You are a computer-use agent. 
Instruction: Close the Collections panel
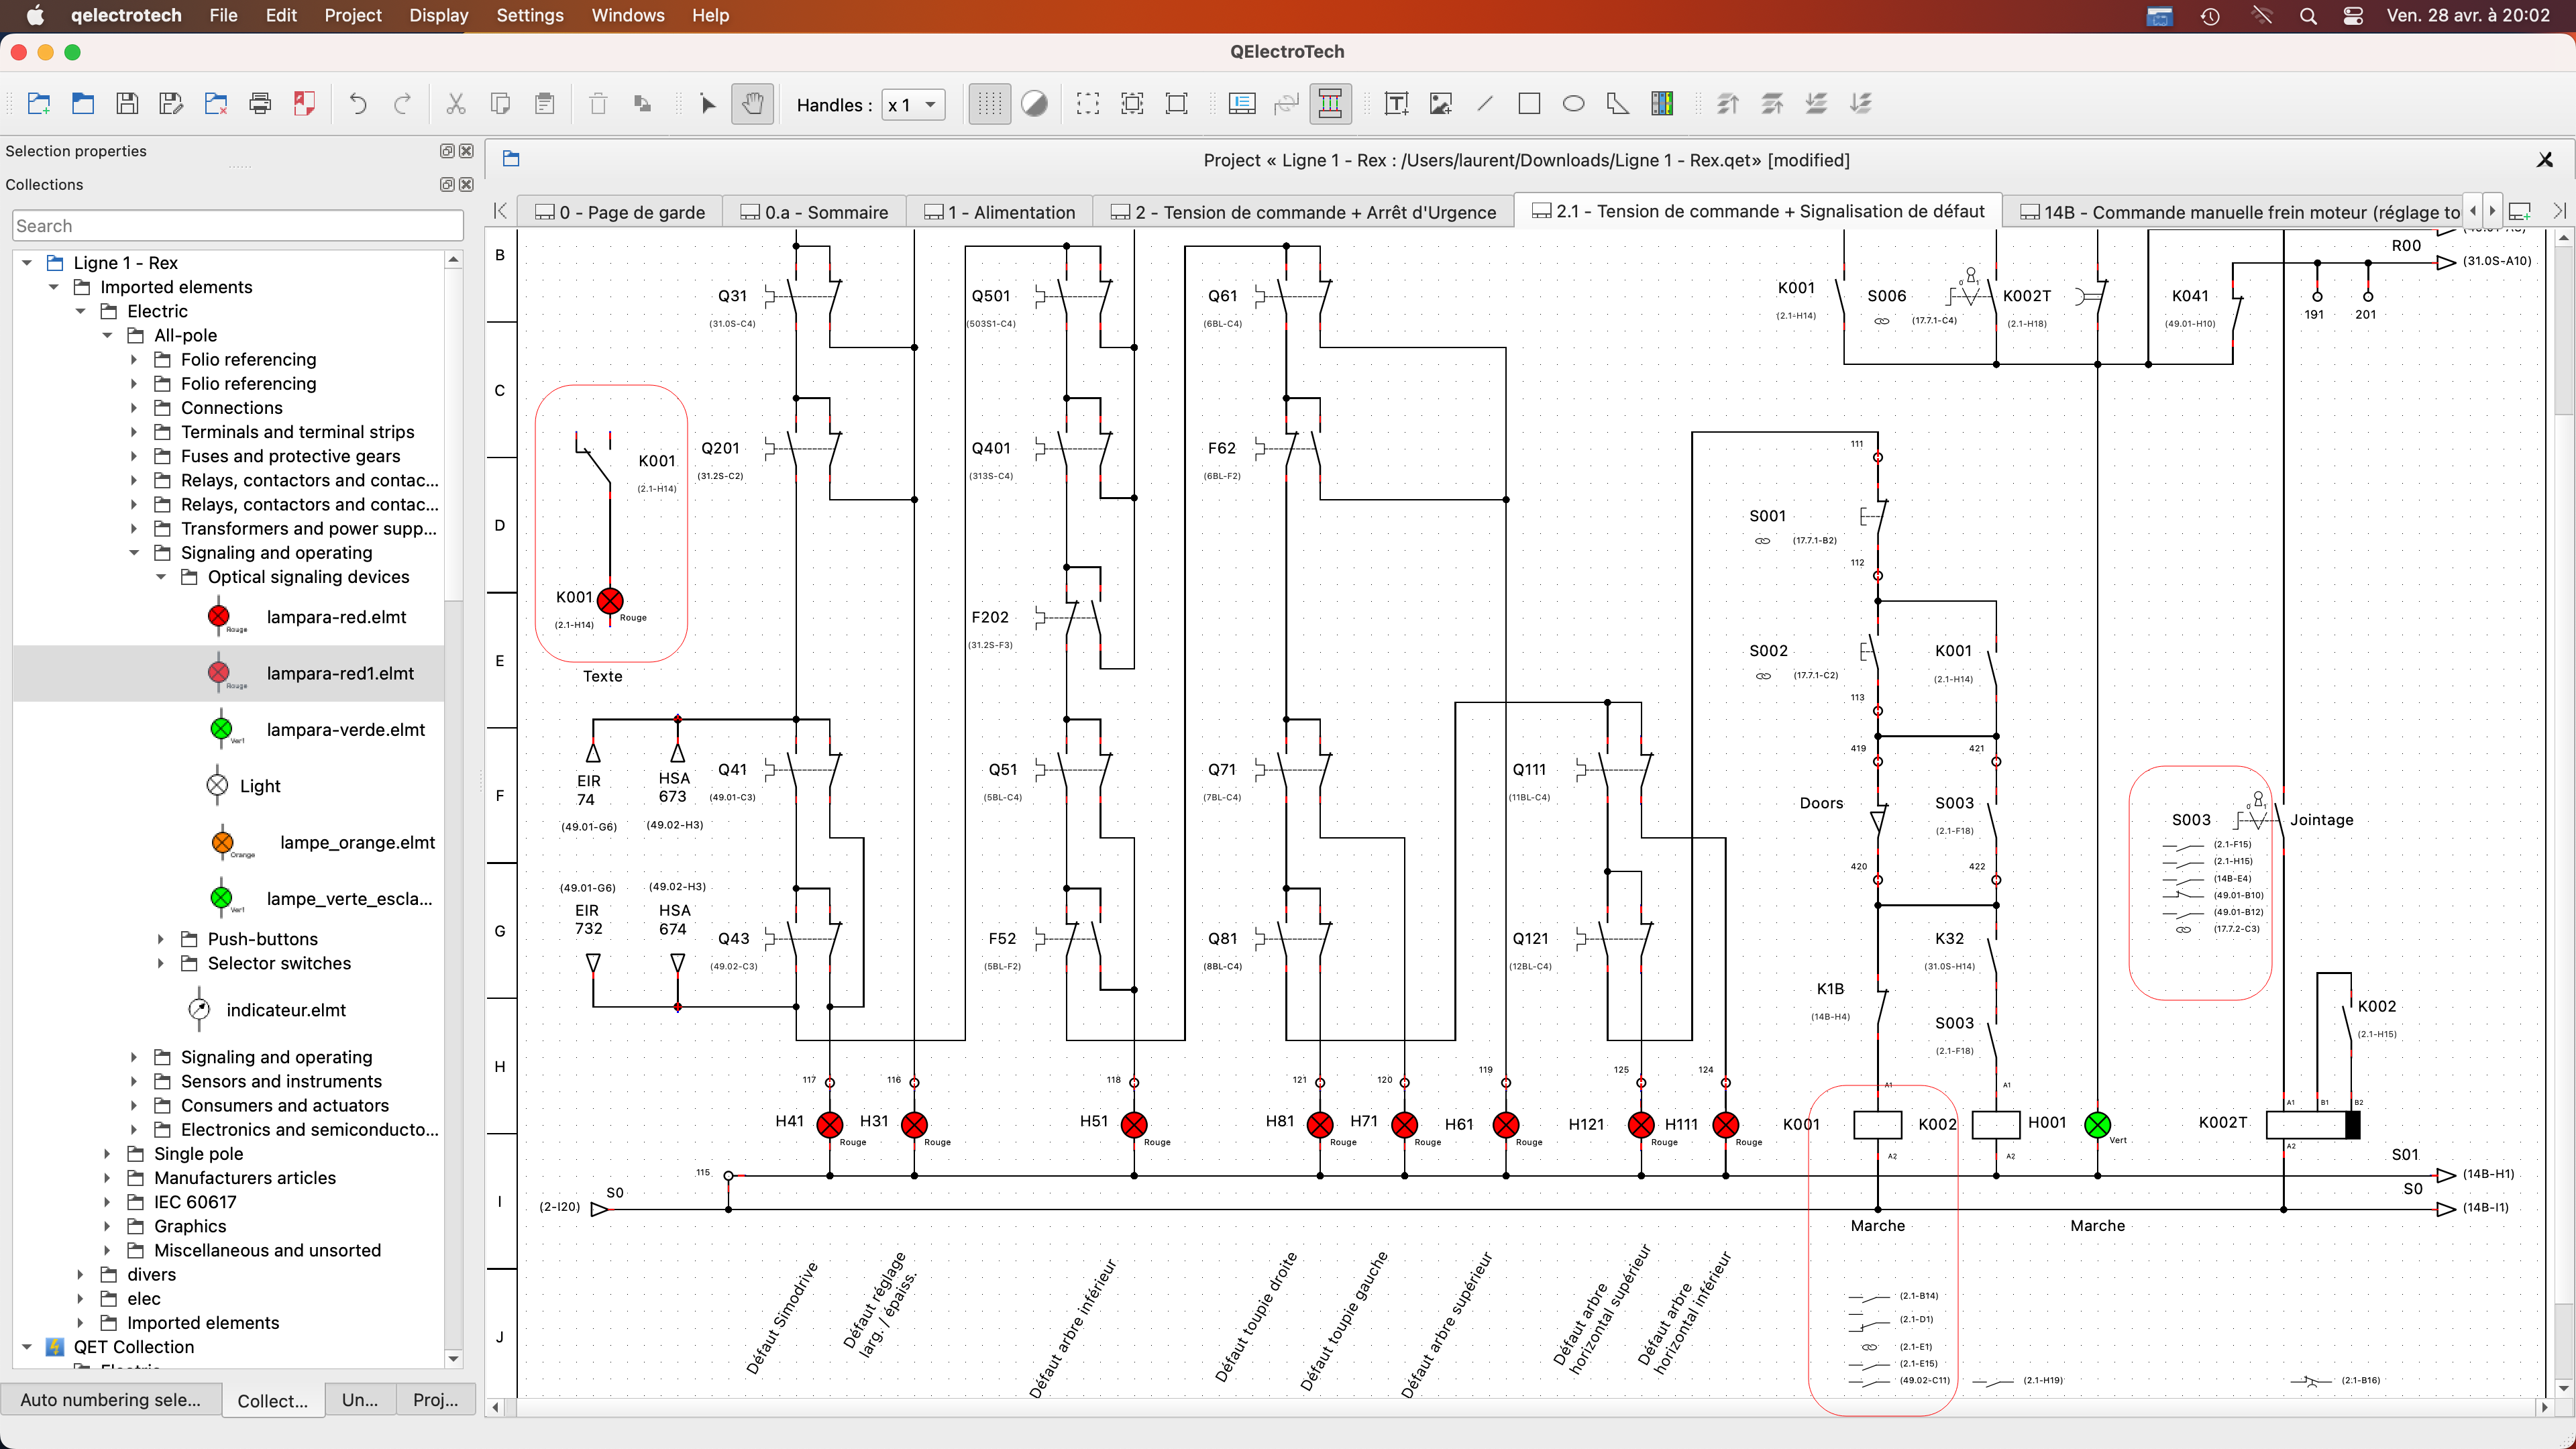(466, 185)
